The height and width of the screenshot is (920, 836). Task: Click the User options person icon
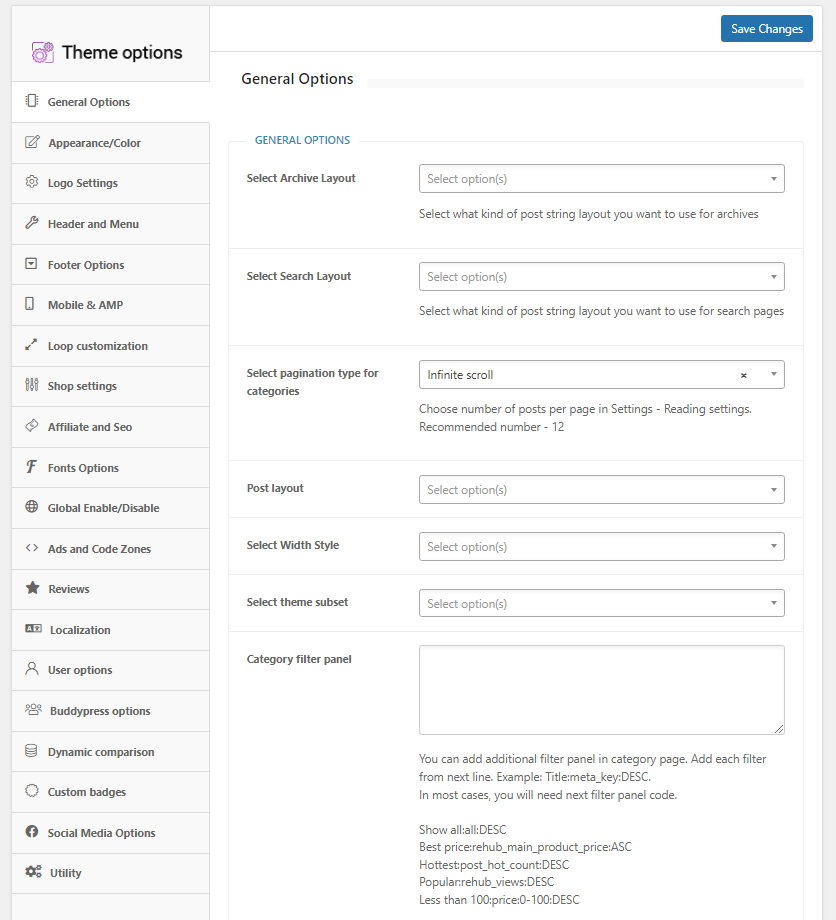pyautogui.click(x=29, y=670)
